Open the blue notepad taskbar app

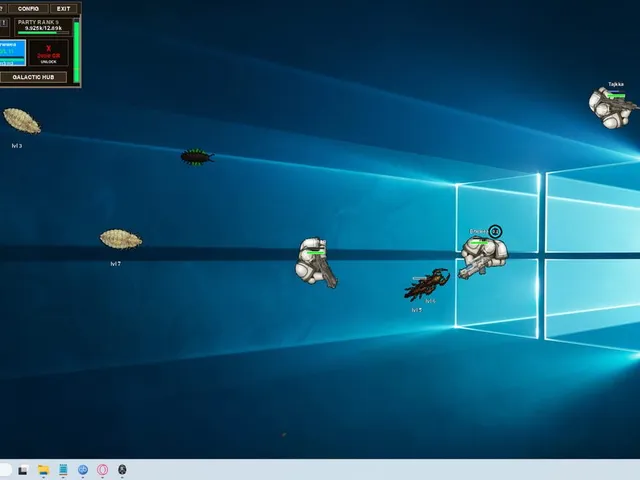pyautogui.click(x=63, y=469)
